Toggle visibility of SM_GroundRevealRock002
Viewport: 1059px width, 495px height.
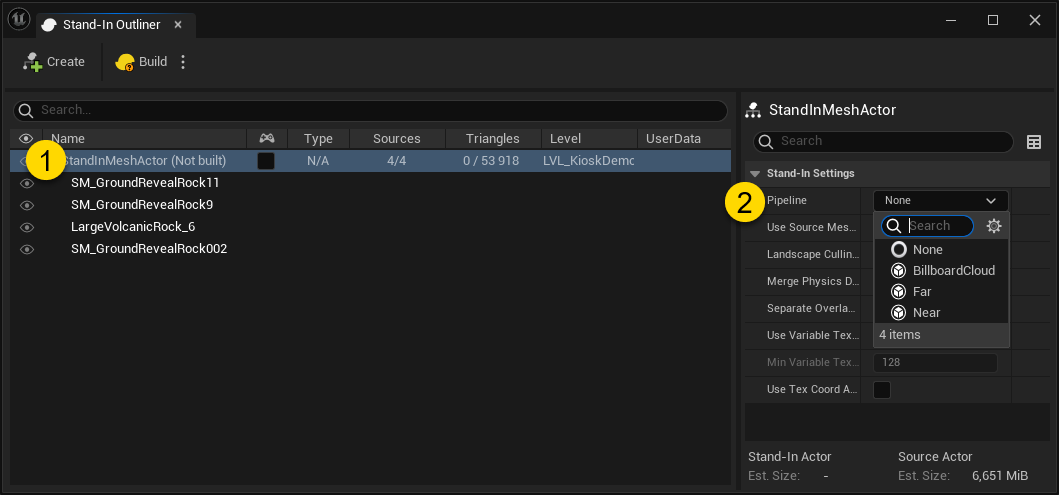click(27, 249)
